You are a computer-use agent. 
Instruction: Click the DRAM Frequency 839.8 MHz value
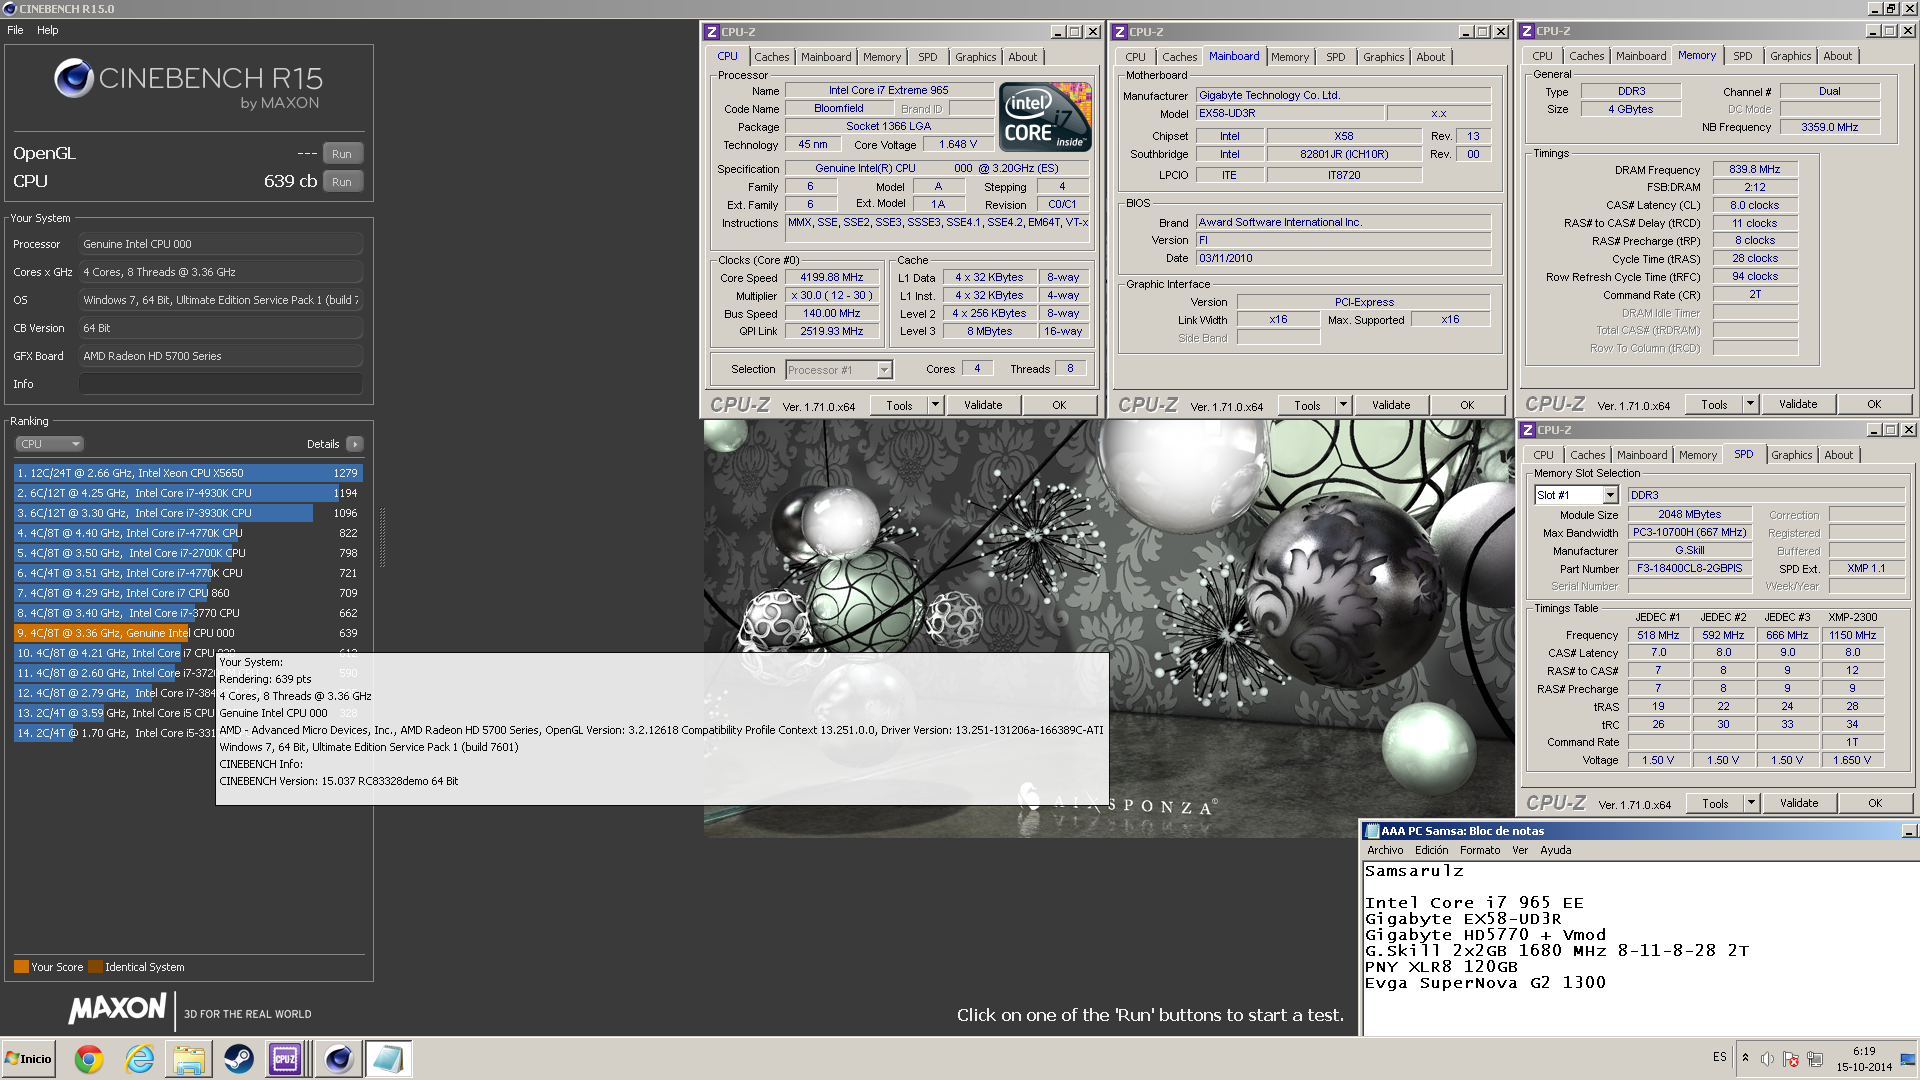(1754, 170)
